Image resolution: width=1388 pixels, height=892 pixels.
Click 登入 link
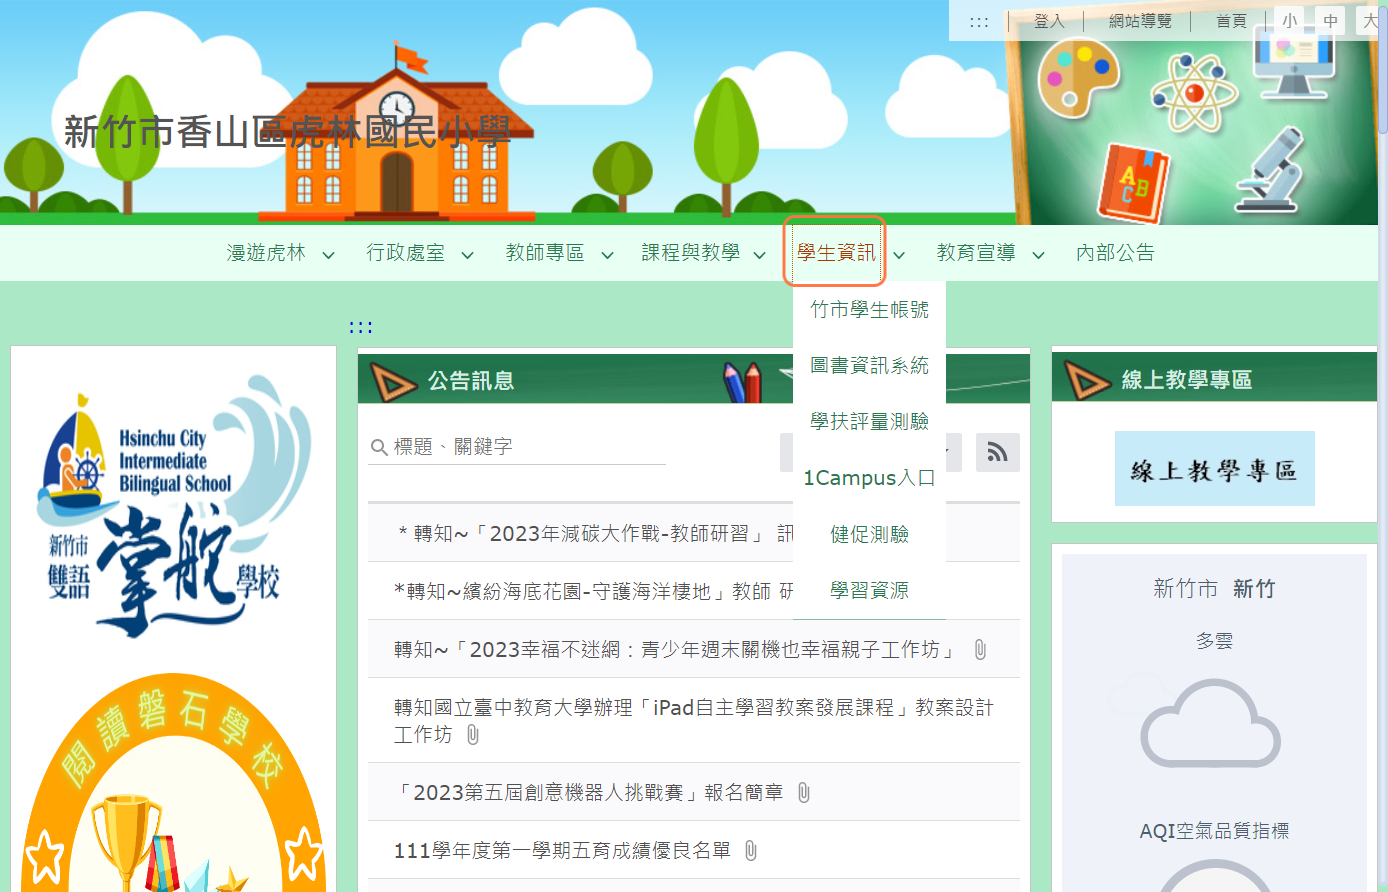[1049, 21]
